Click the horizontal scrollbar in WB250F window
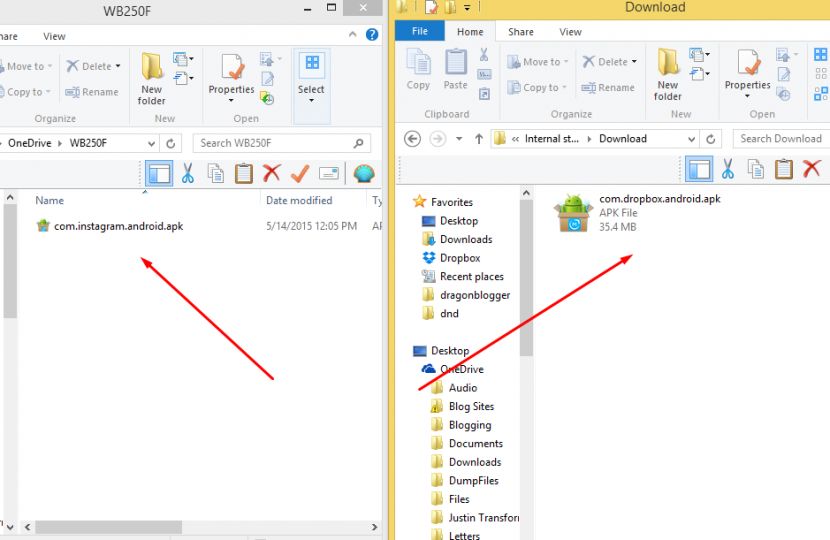The height and width of the screenshot is (540, 830). click(109, 527)
